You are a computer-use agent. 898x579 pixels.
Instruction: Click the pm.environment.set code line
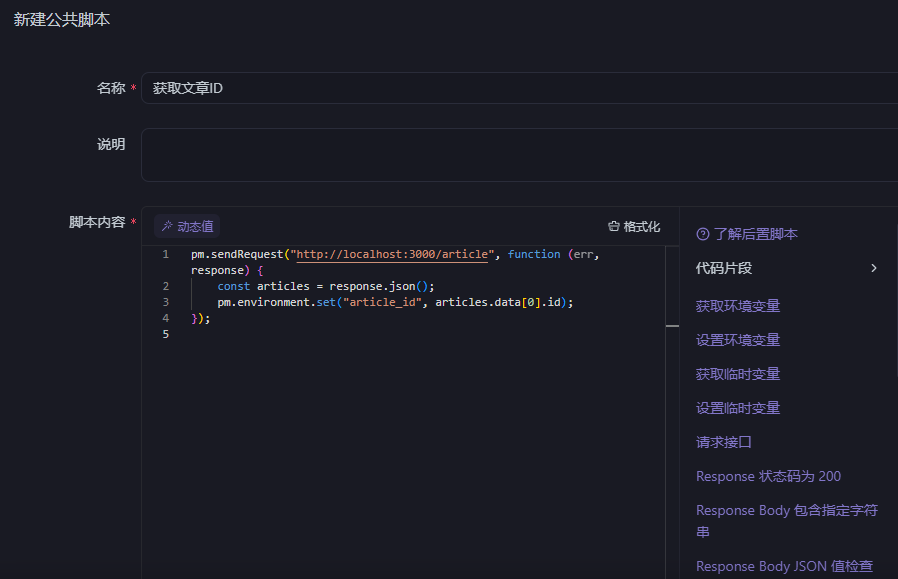tap(395, 302)
